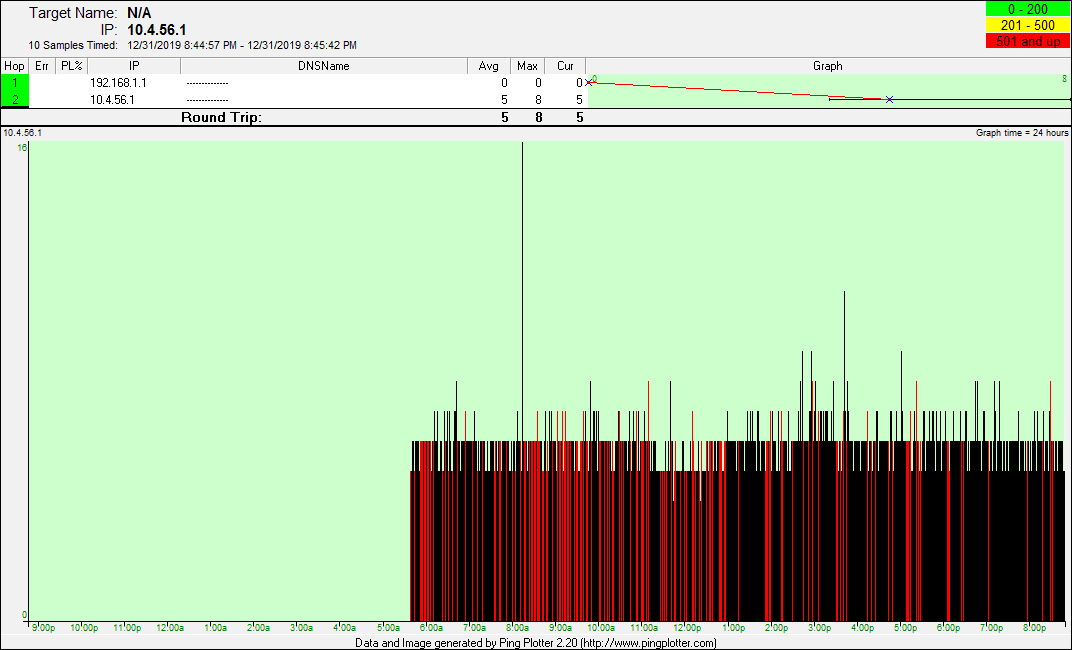Image resolution: width=1072 pixels, height=650 pixels.
Task: Select the red 501 and up legend swatch
Action: click(x=1027, y=41)
